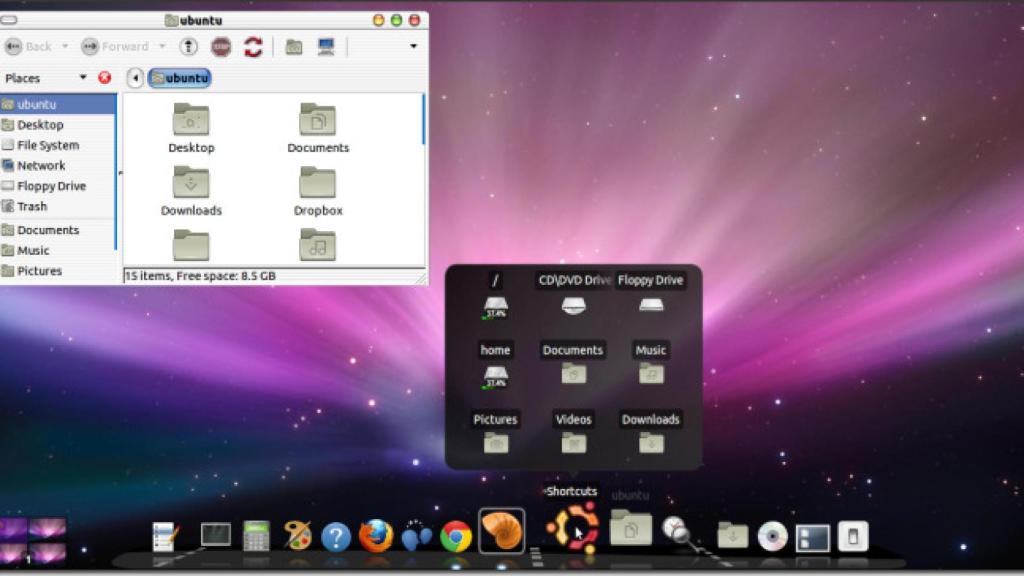Click the Computer icon in the toolbar

click(x=325, y=46)
